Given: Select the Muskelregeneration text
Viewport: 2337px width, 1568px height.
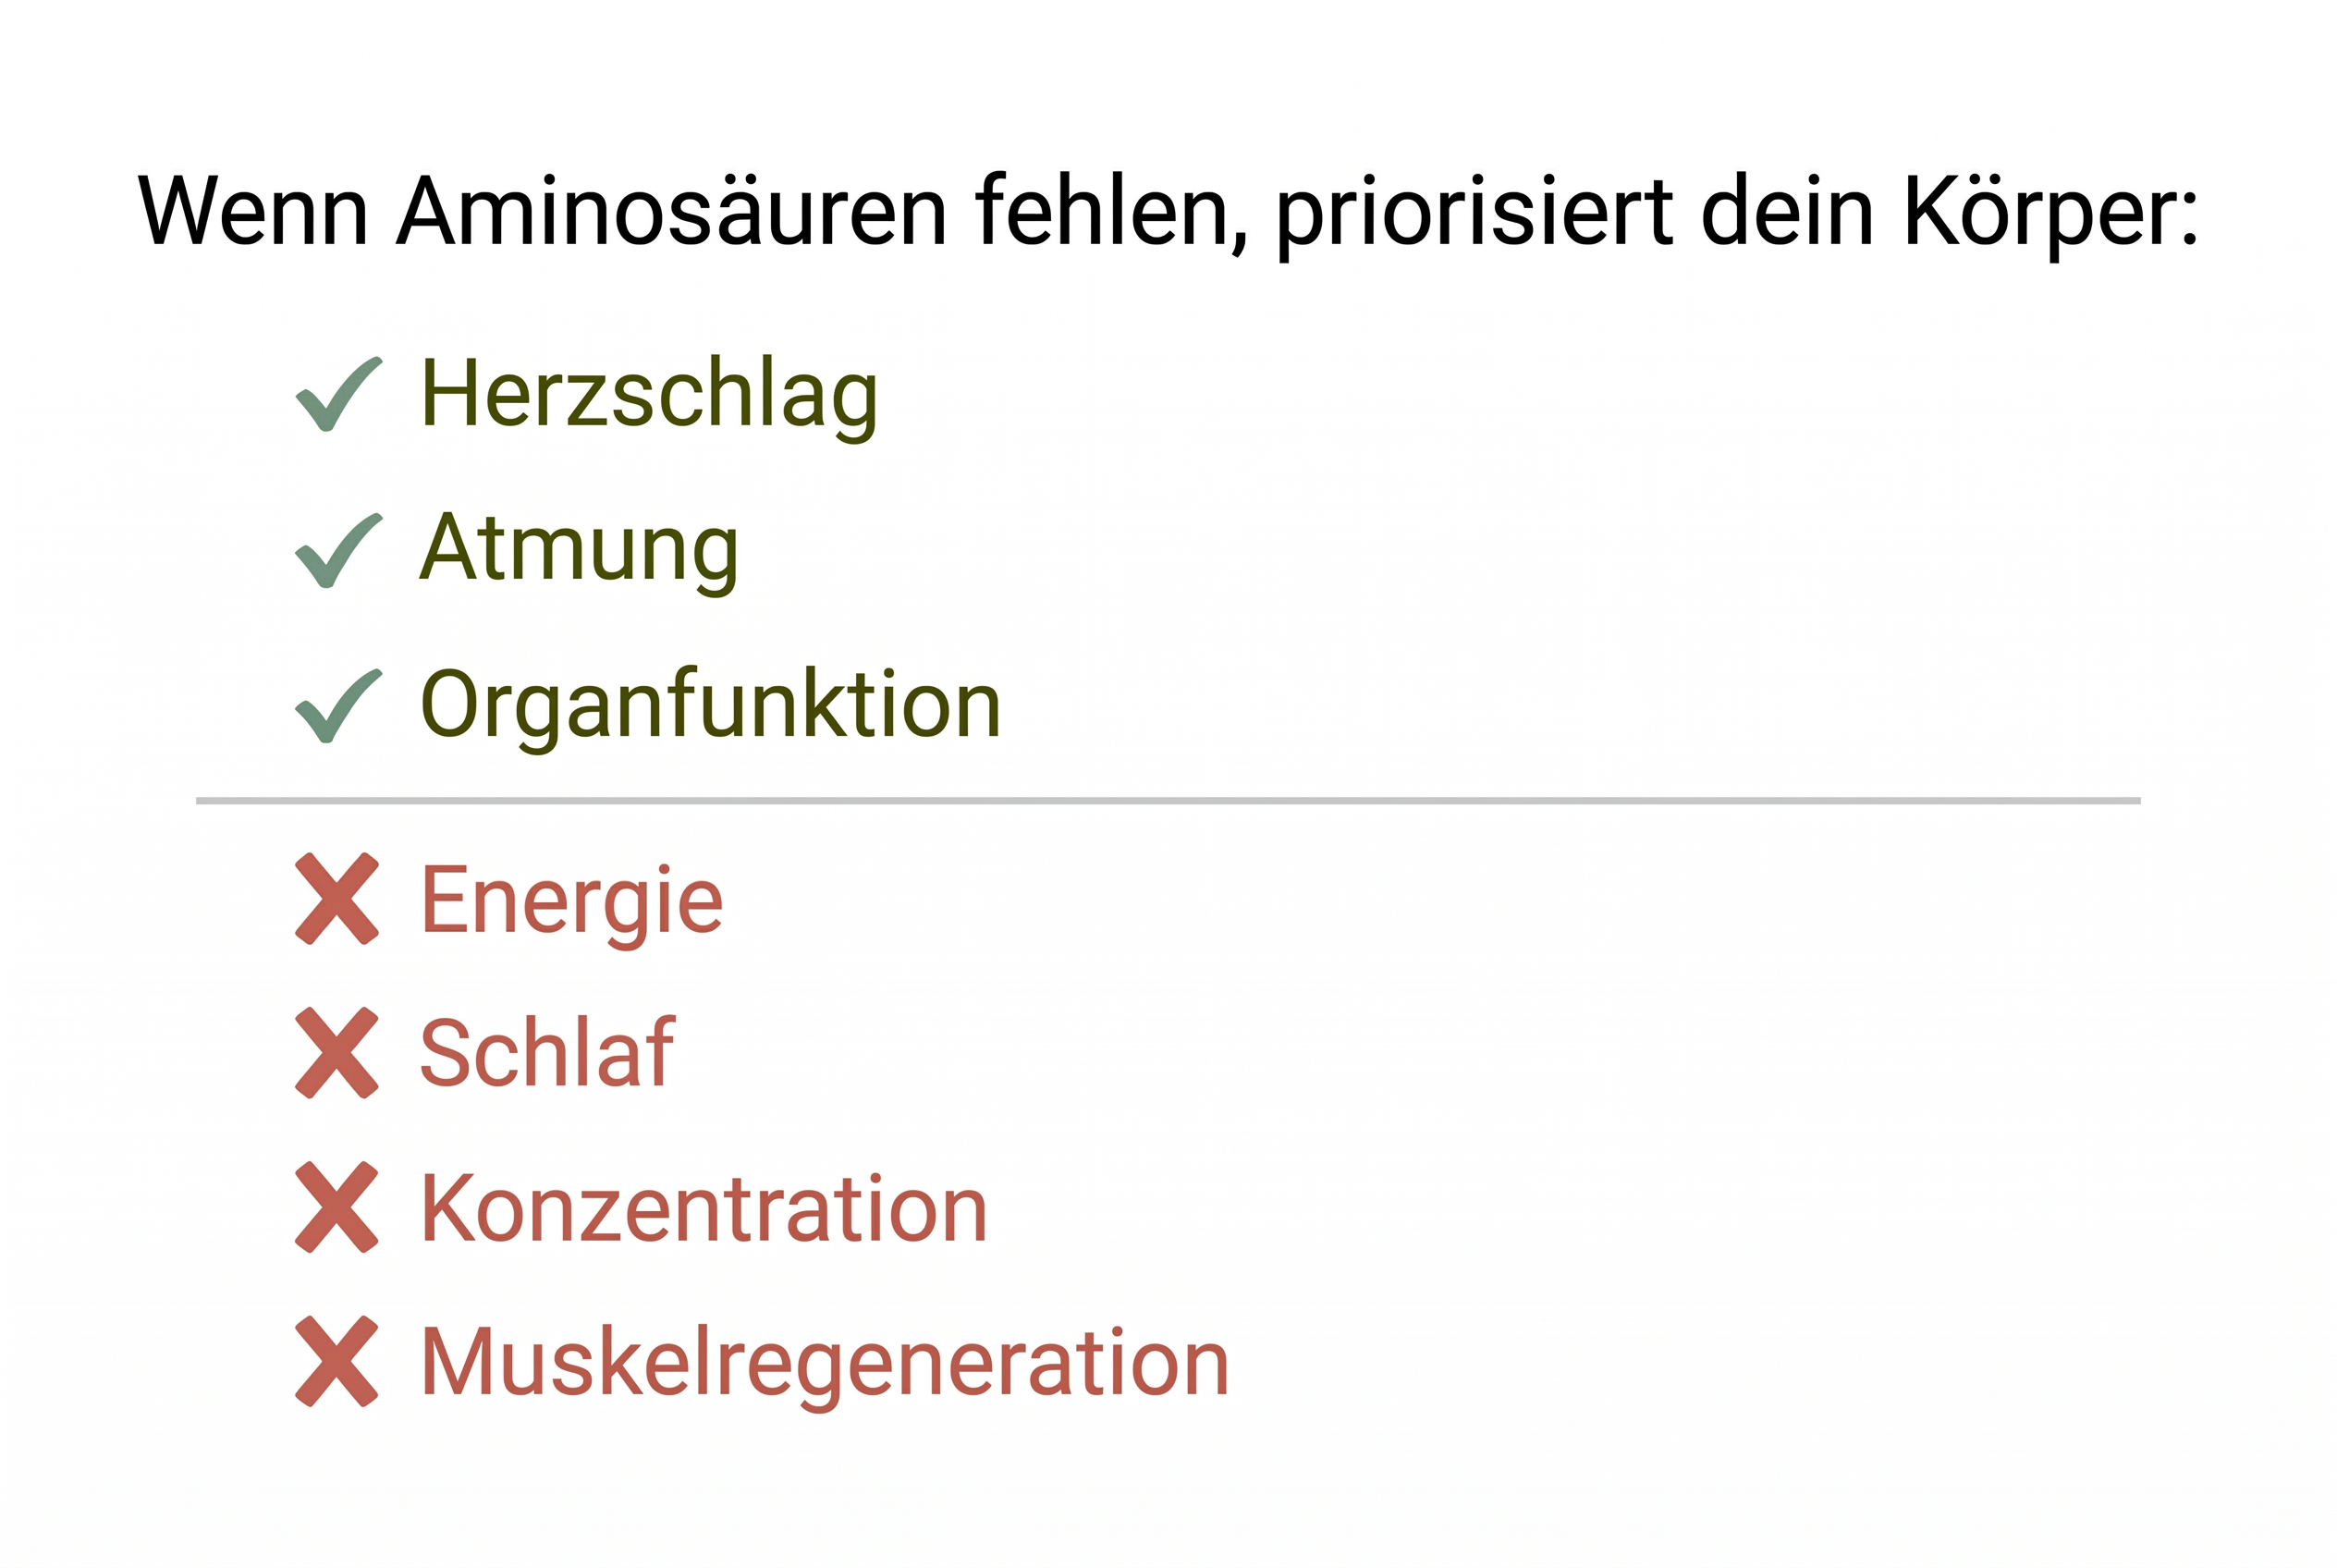Looking at the screenshot, I should tap(824, 1363).
